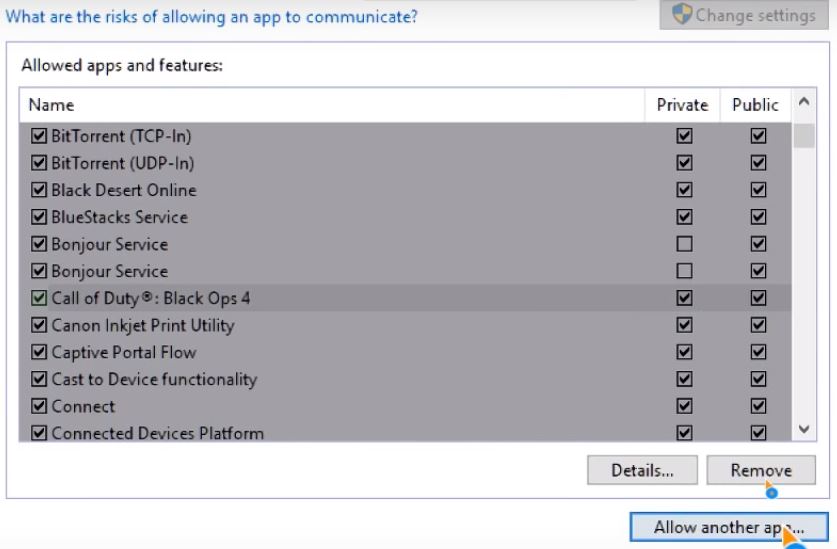Toggle Public for Connected Devices Platform
The width and height of the screenshot is (837, 549).
pyautogui.click(x=758, y=433)
